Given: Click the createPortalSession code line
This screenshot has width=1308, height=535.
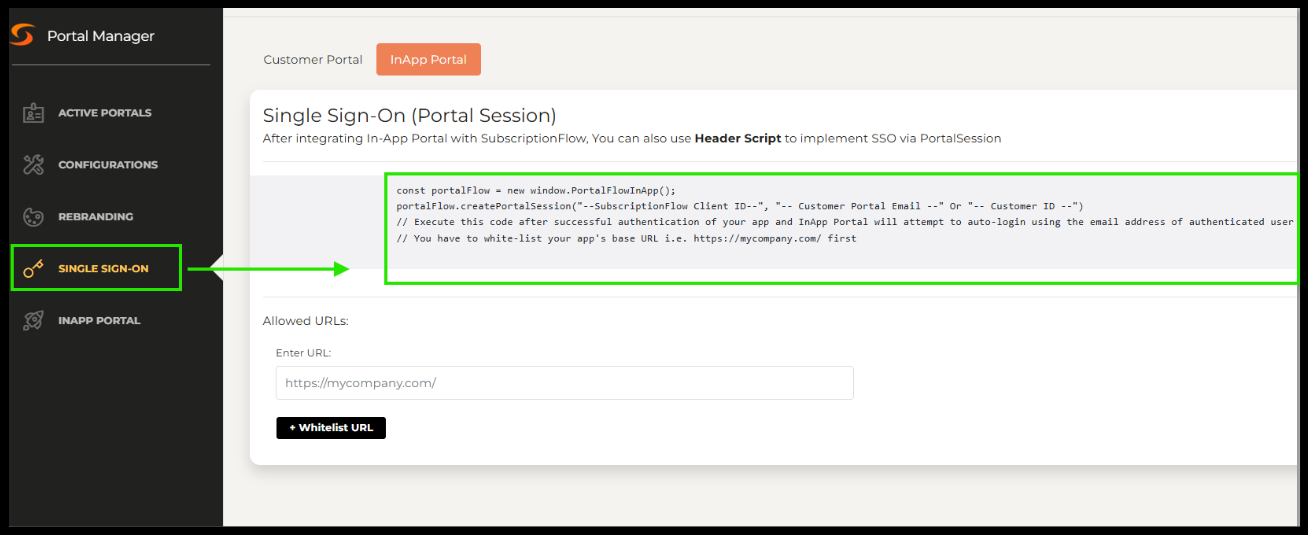Looking at the screenshot, I should (740, 206).
